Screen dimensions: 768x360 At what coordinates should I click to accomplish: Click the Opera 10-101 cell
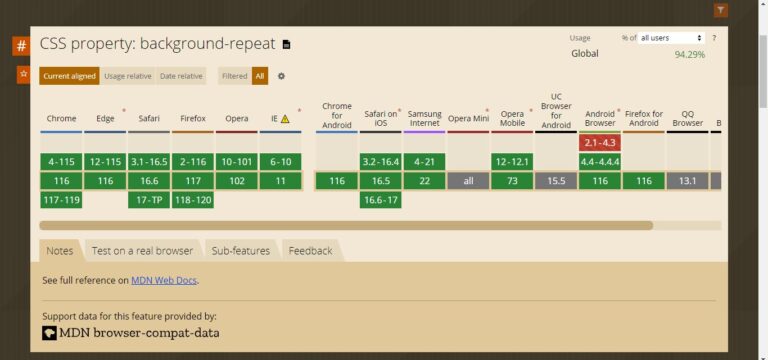237,162
